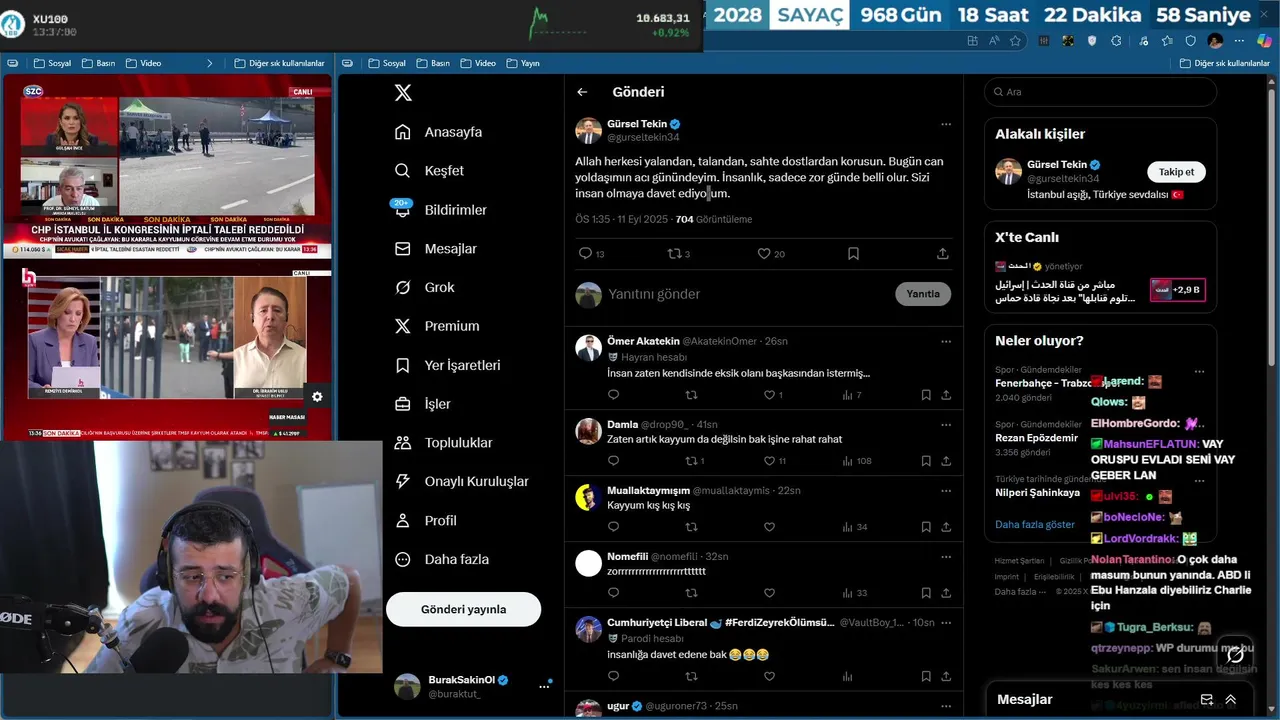Screen dimensions: 1280x720
Task: Click Daha fazla göster link
Action: click(x=1035, y=524)
